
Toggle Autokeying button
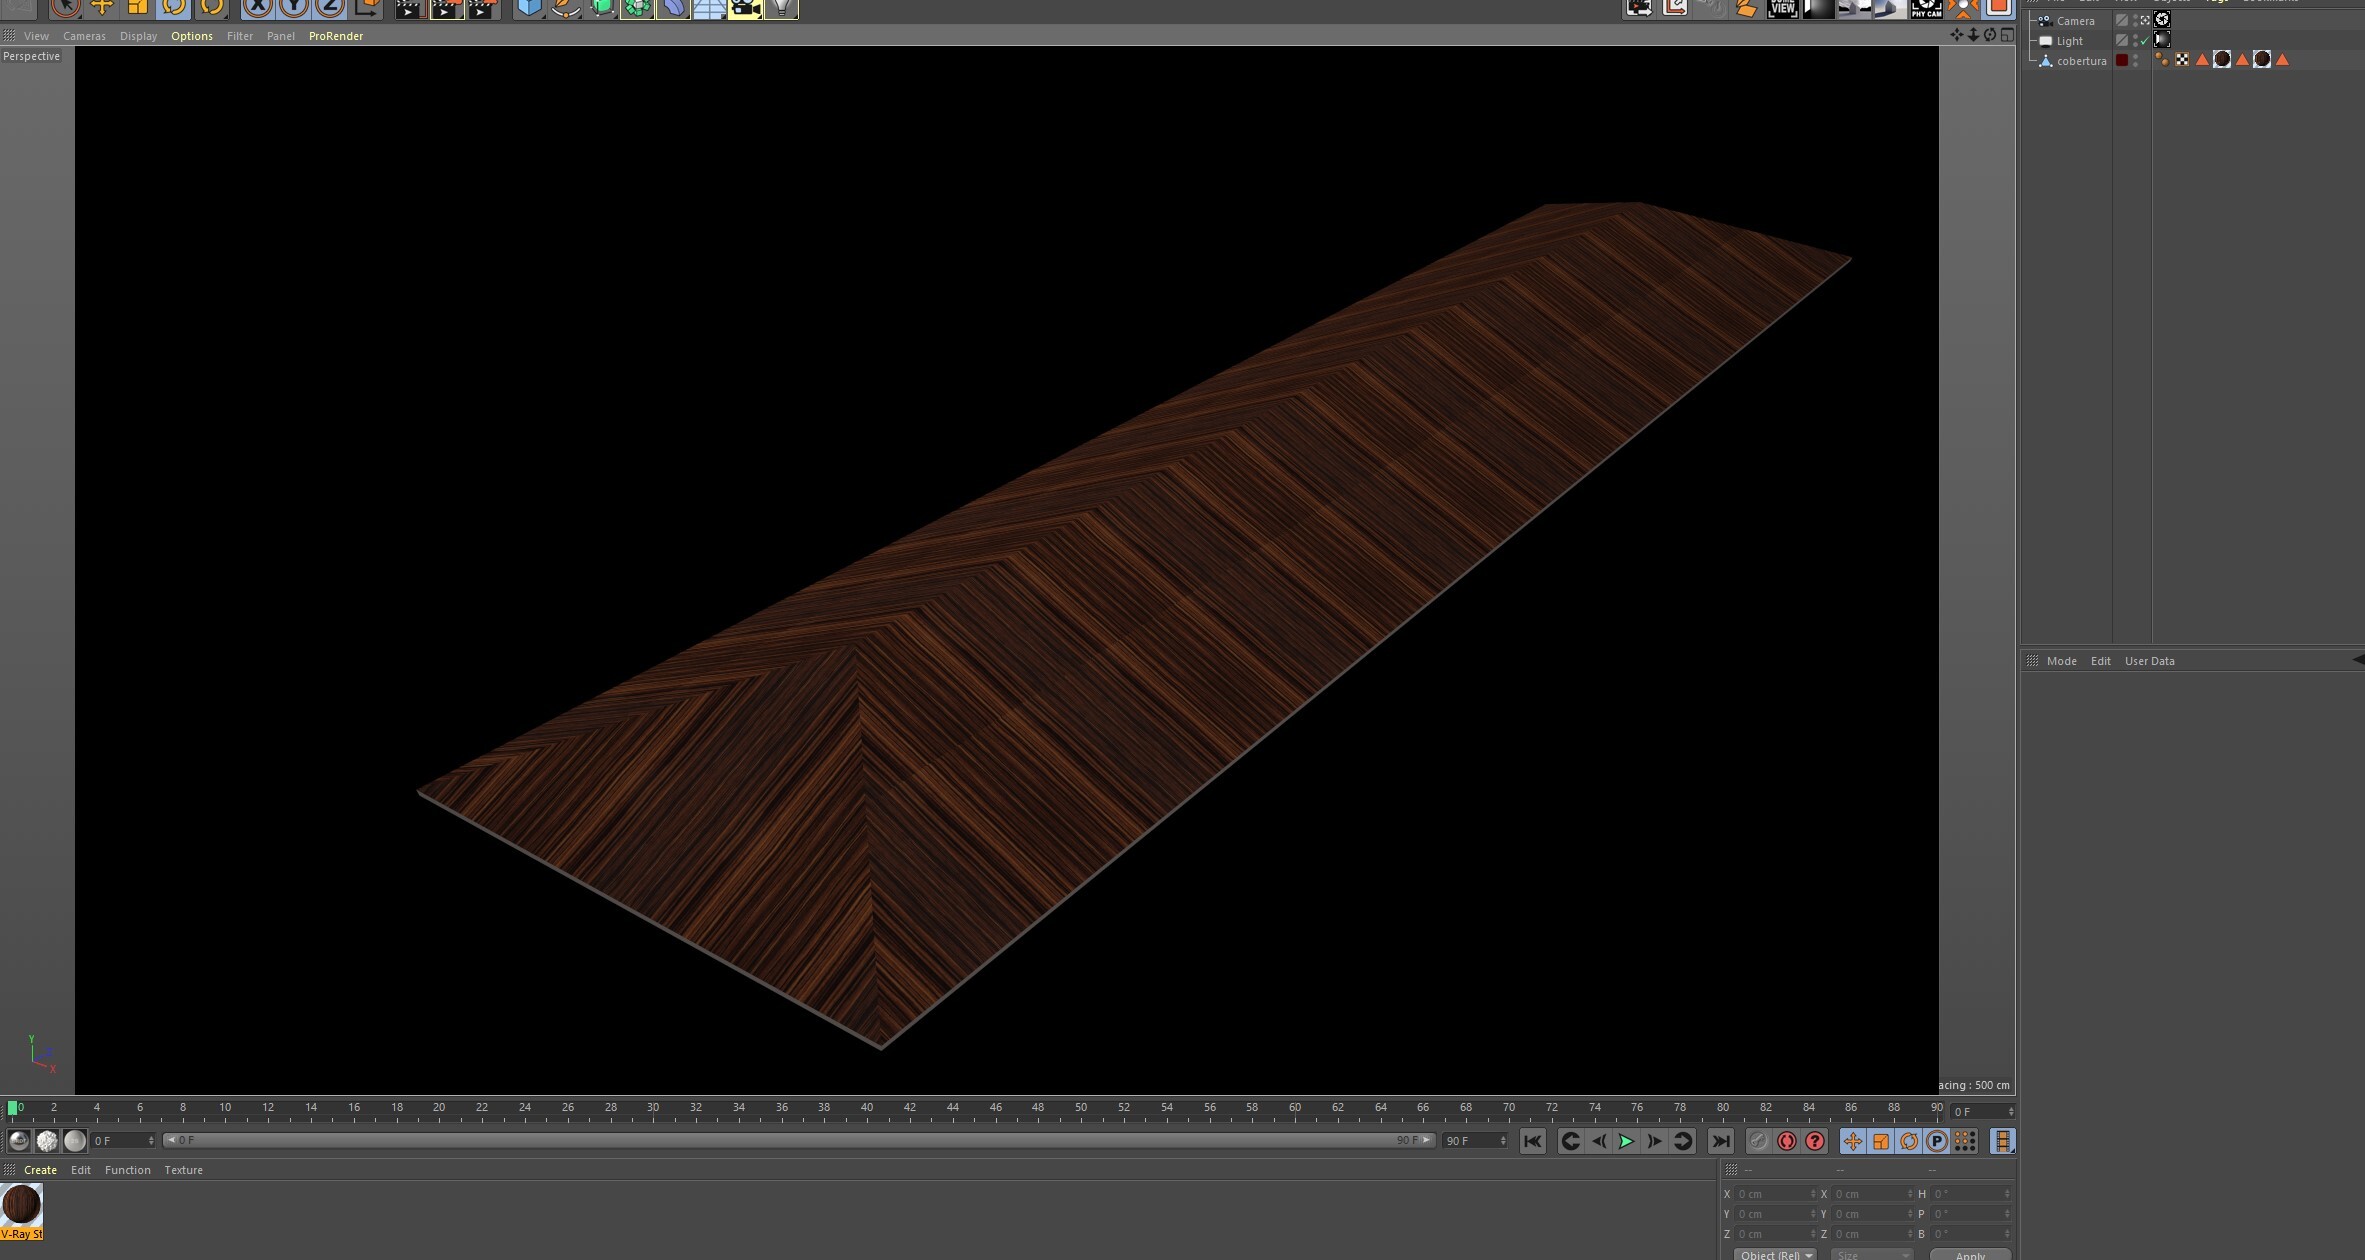pos(1786,1141)
